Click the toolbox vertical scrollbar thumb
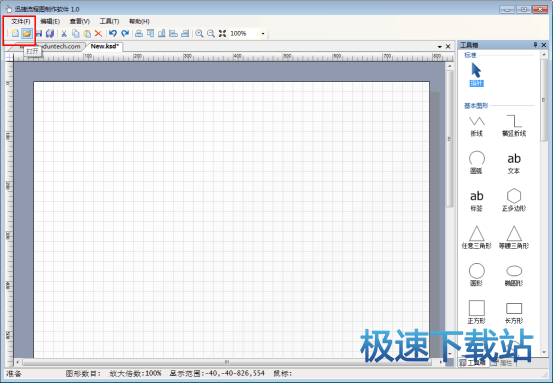The height and width of the screenshot is (383, 554). coord(543,100)
